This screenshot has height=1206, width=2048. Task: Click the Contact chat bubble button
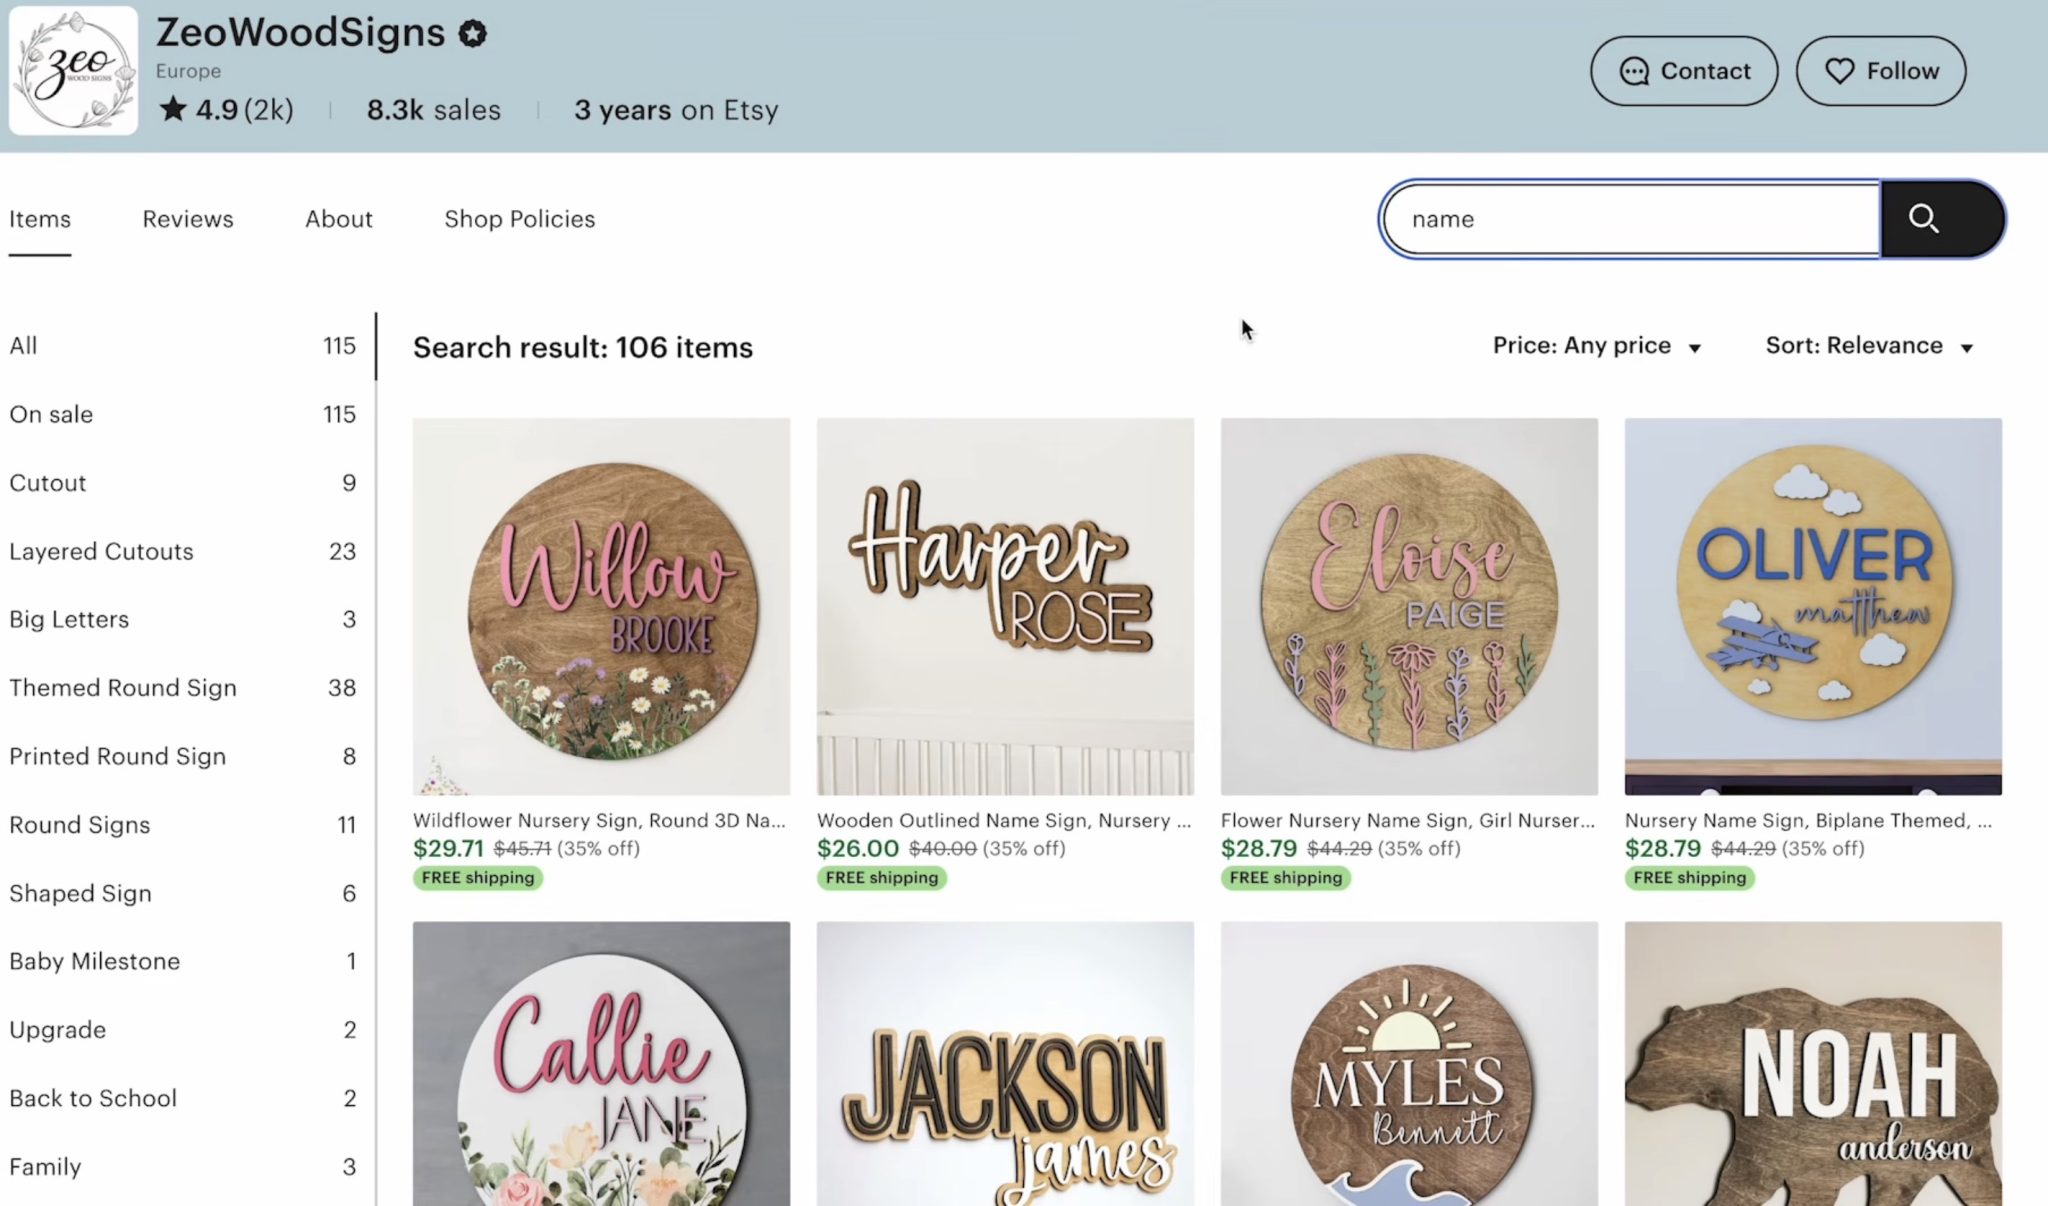[x=1683, y=71]
